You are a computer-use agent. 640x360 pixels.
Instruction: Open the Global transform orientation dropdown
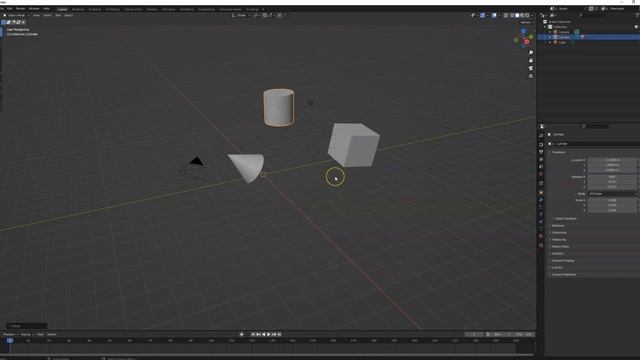tap(241, 15)
